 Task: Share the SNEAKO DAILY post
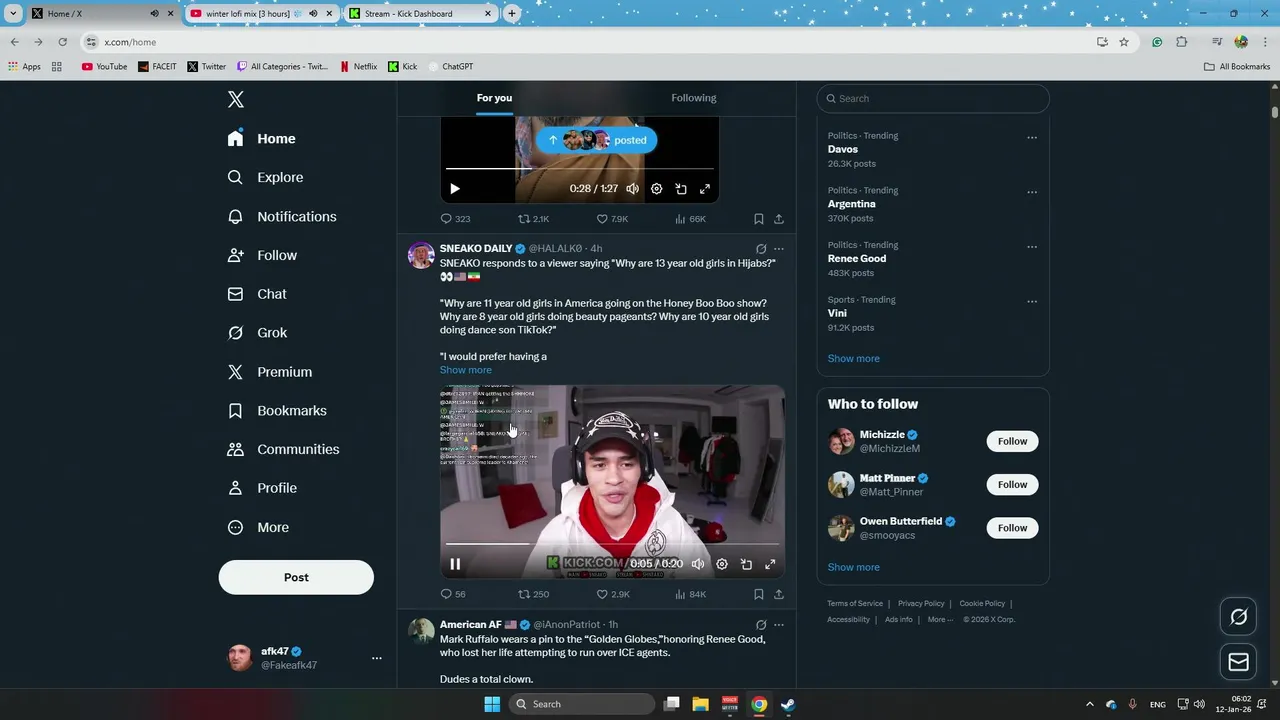(779, 594)
